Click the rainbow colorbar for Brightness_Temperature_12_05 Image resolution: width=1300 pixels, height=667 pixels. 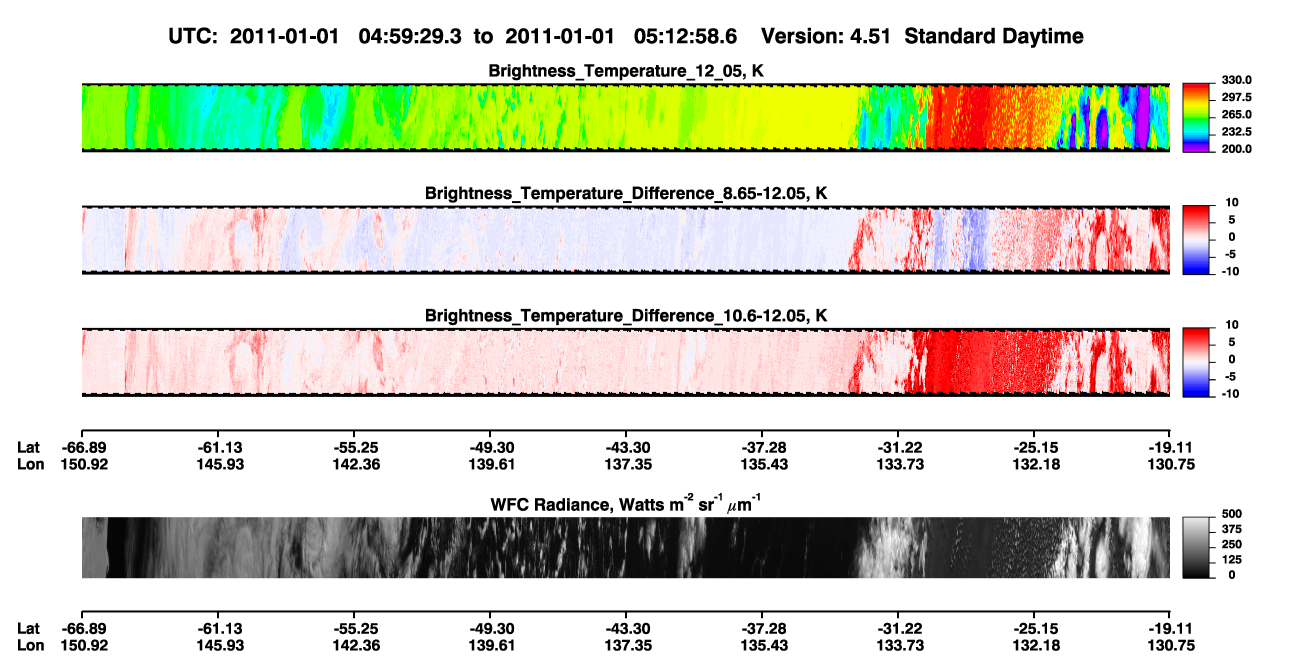pyautogui.click(x=1196, y=118)
